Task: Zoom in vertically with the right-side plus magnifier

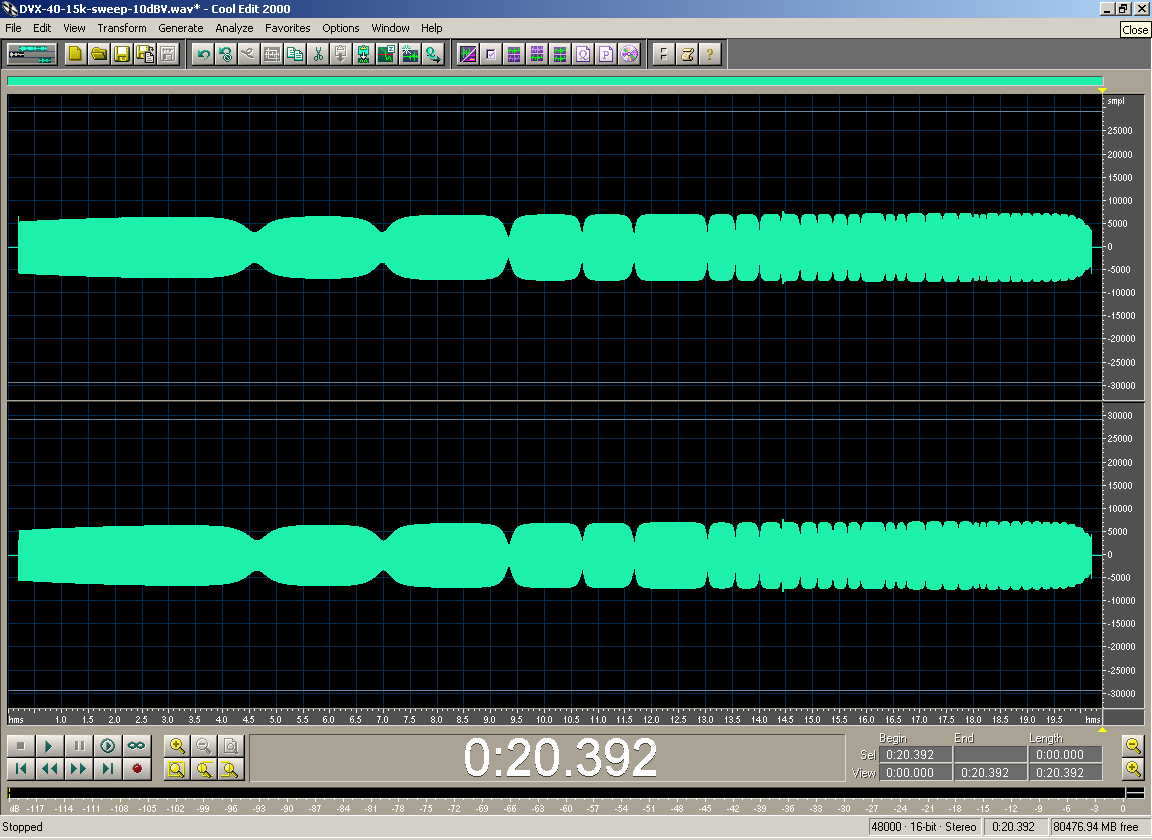Action: click(1134, 769)
